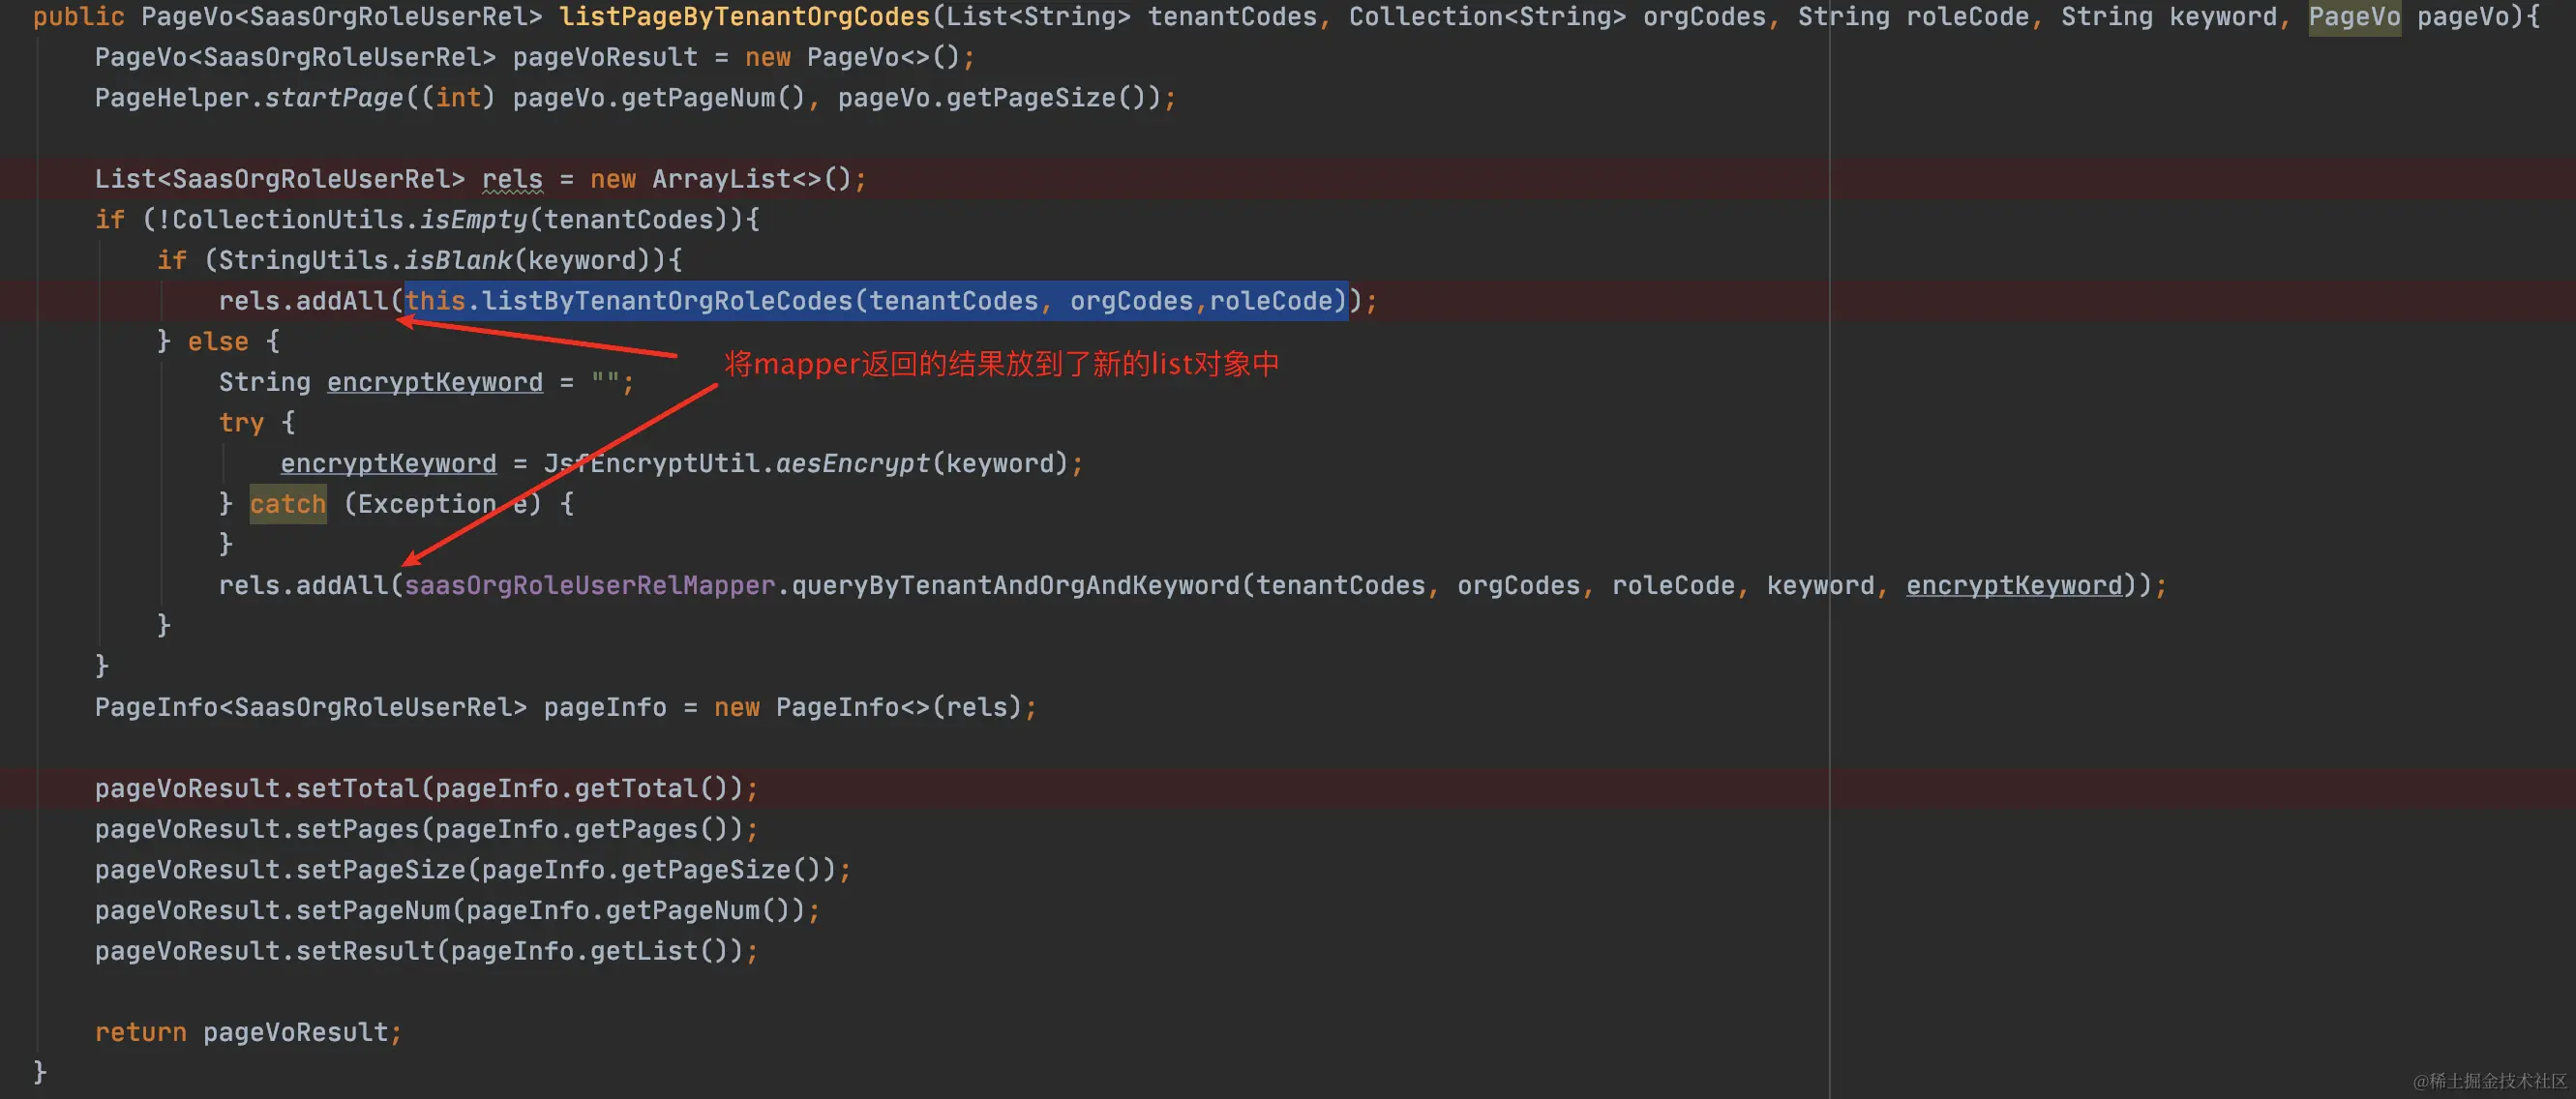Click the setPageSize method call
Image resolution: width=2576 pixels, height=1099 pixels.
pyautogui.click(x=380, y=870)
